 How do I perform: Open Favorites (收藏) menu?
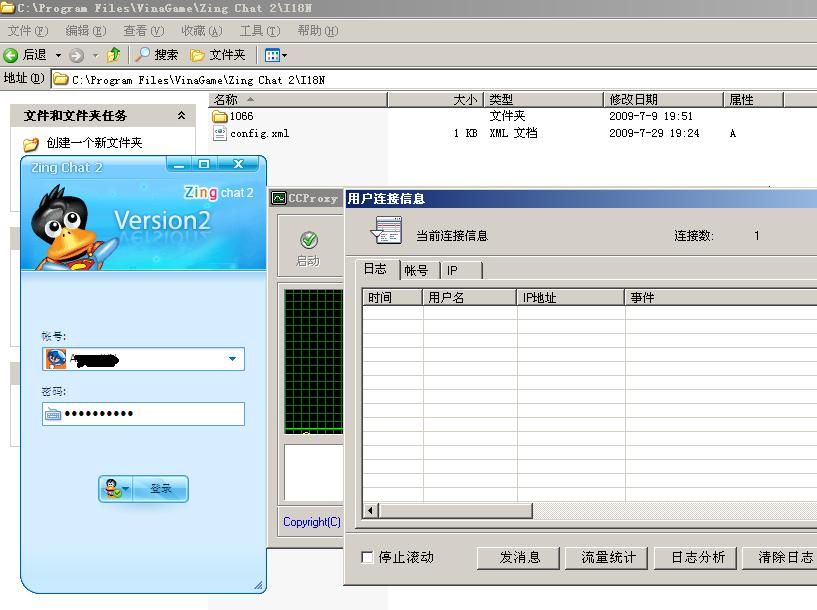(202, 31)
